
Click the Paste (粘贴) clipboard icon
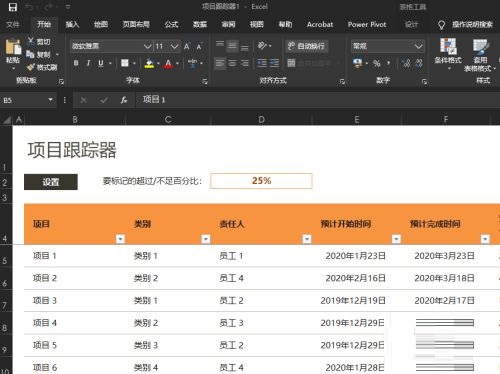13,47
